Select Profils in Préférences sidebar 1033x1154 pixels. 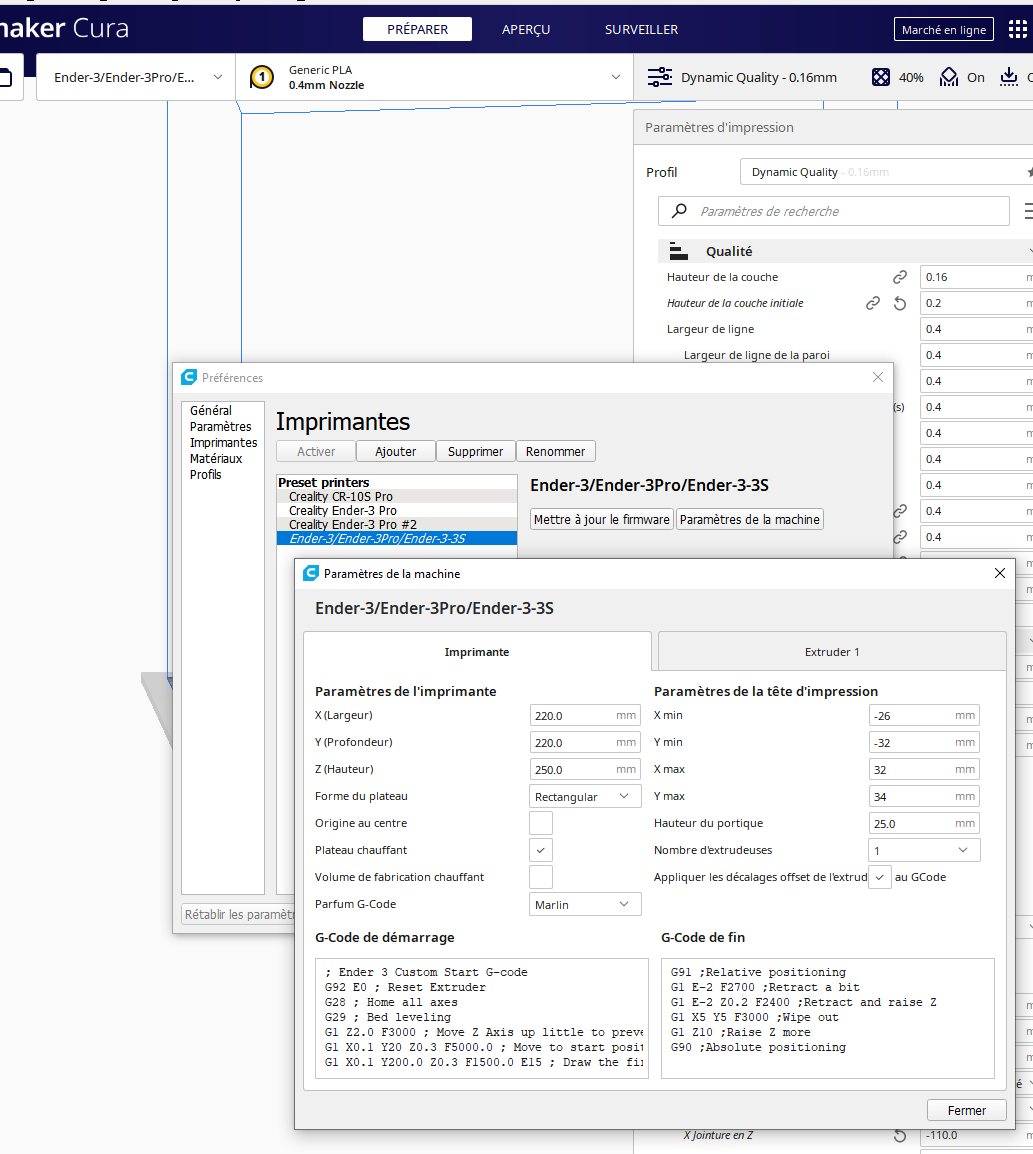tap(206, 475)
